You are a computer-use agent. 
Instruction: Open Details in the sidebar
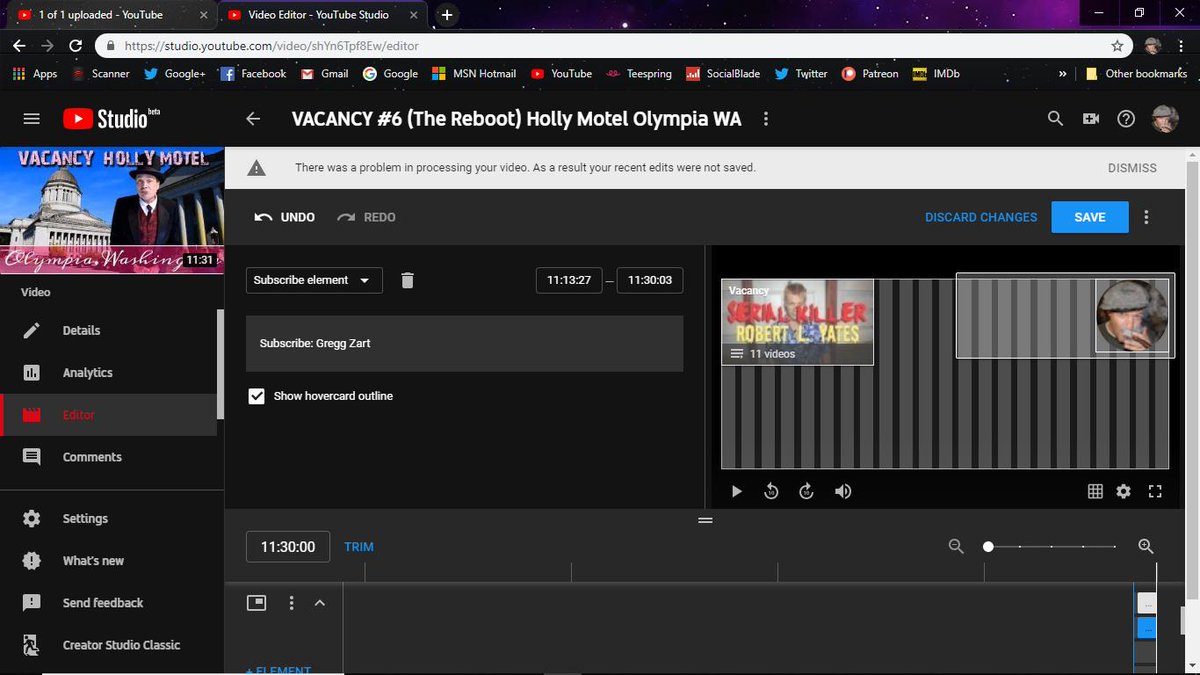point(108,330)
